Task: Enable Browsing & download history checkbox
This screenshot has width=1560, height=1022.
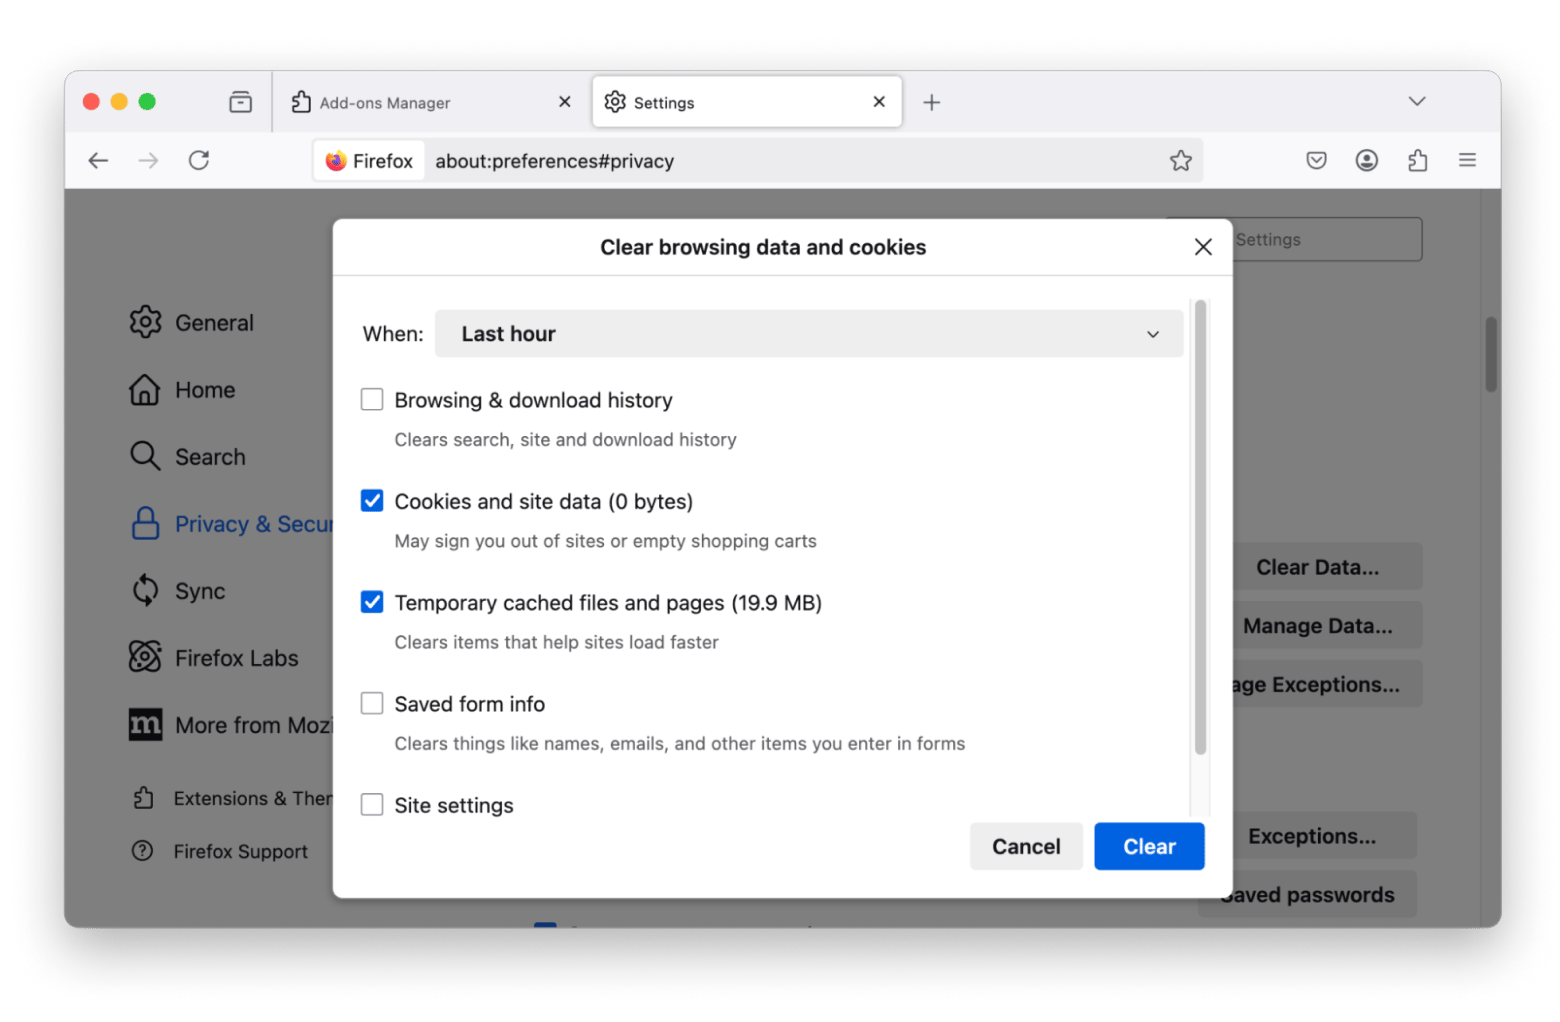Action: [x=372, y=400]
